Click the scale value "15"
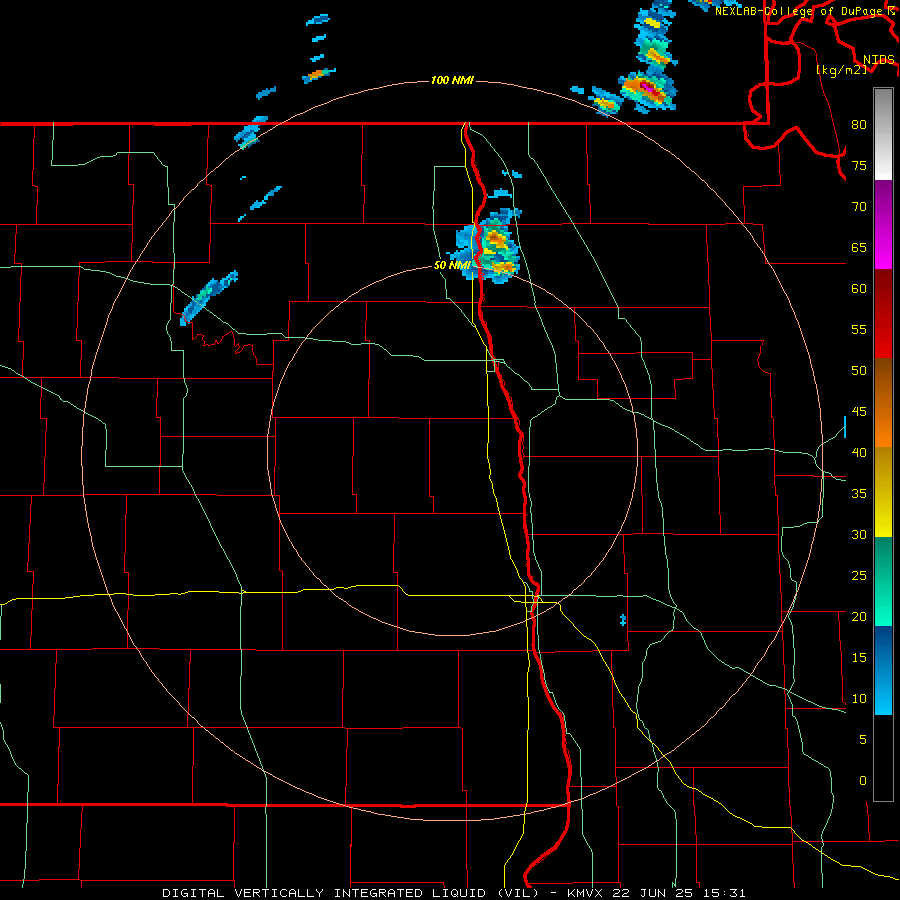 tap(859, 658)
